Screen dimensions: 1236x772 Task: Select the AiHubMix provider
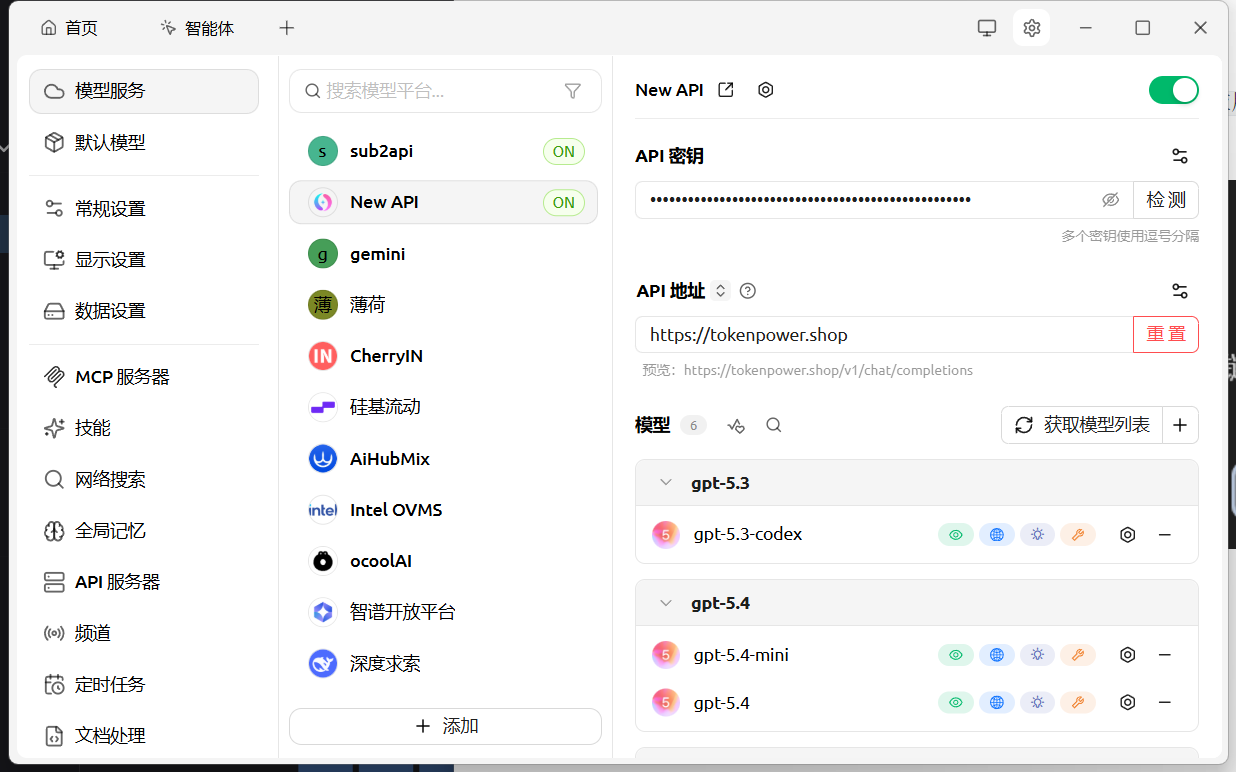(x=443, y=459)
